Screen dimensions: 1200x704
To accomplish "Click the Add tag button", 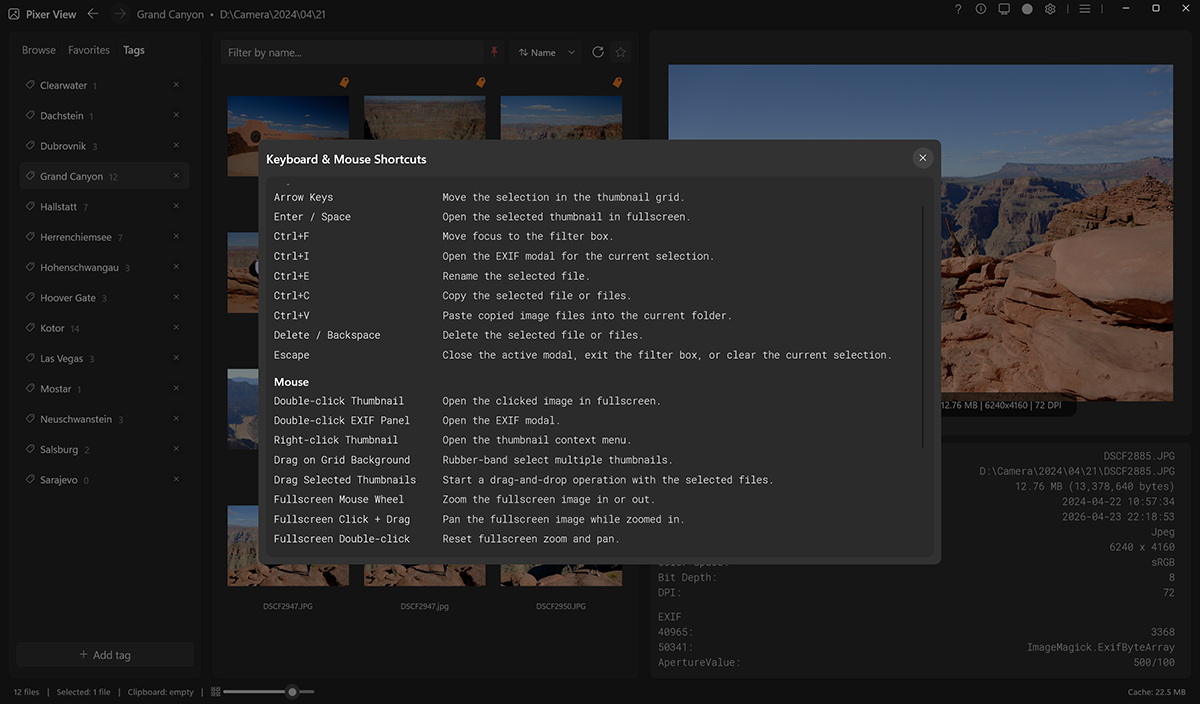I will click(x=104, y=655).
